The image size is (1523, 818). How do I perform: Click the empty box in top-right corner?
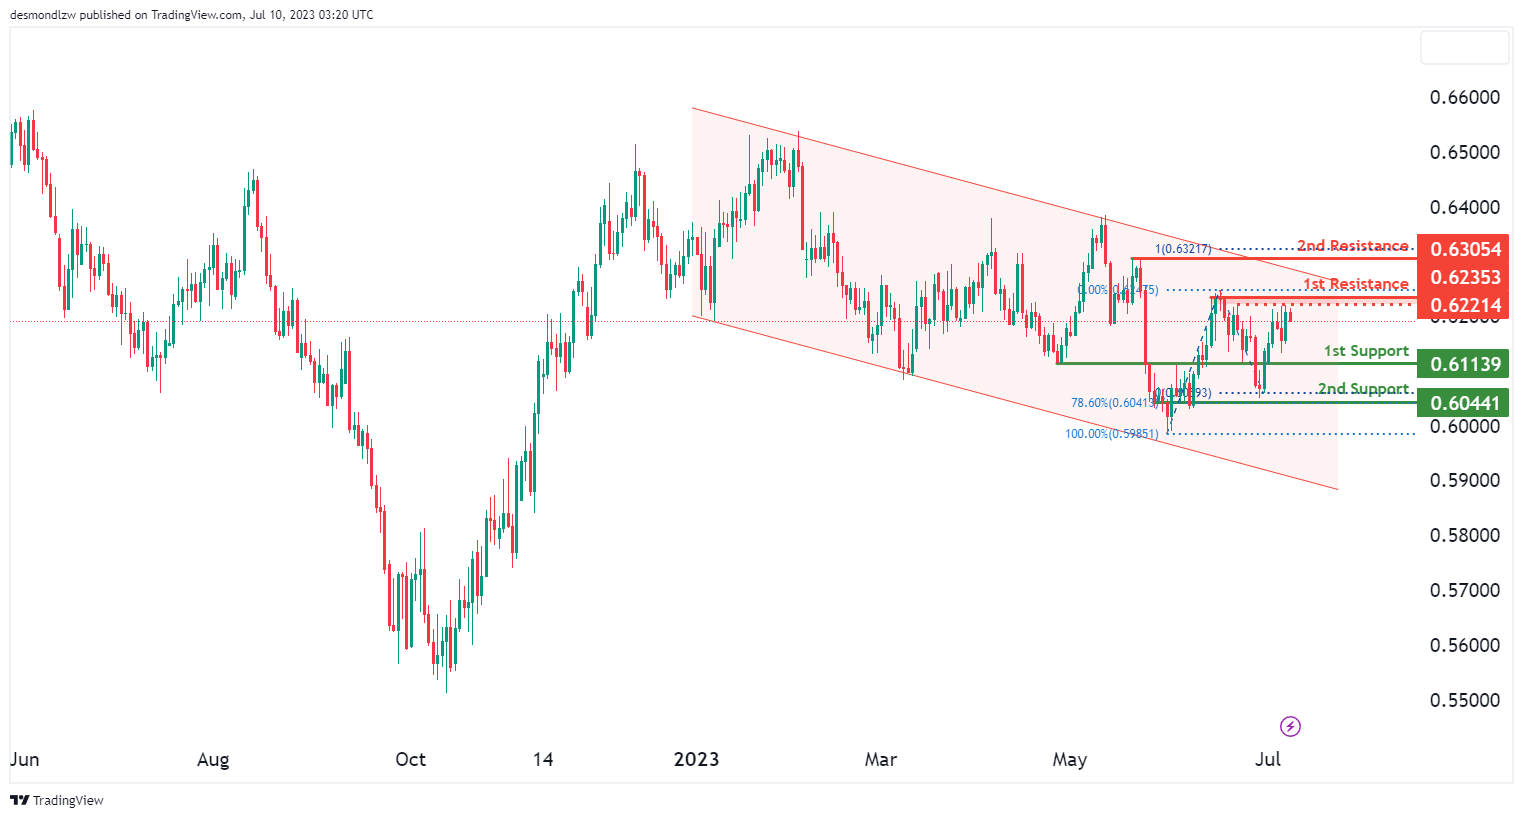click(x=1464, y=48)
